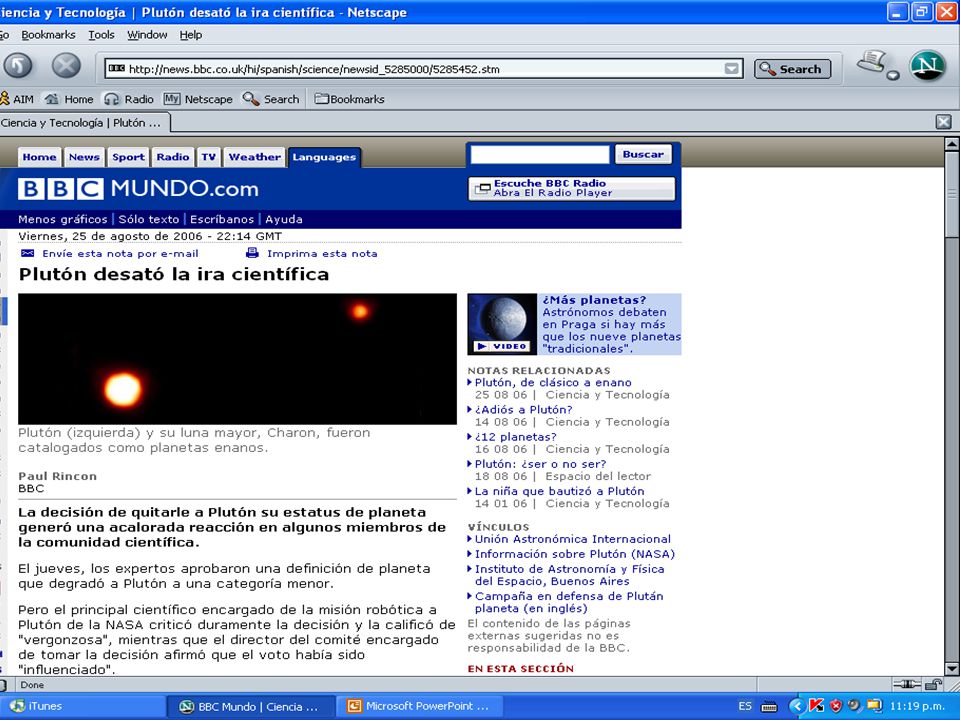Open AIM from the personal toolbar
The height and width of the screenshot is (720, 960).
(x=17, y=99)
